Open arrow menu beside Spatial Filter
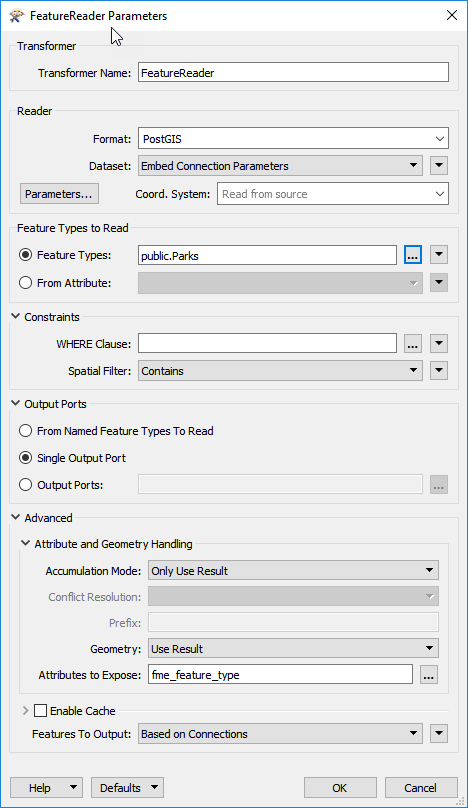This screenshot has height=808, width=468. coord(439,371)
